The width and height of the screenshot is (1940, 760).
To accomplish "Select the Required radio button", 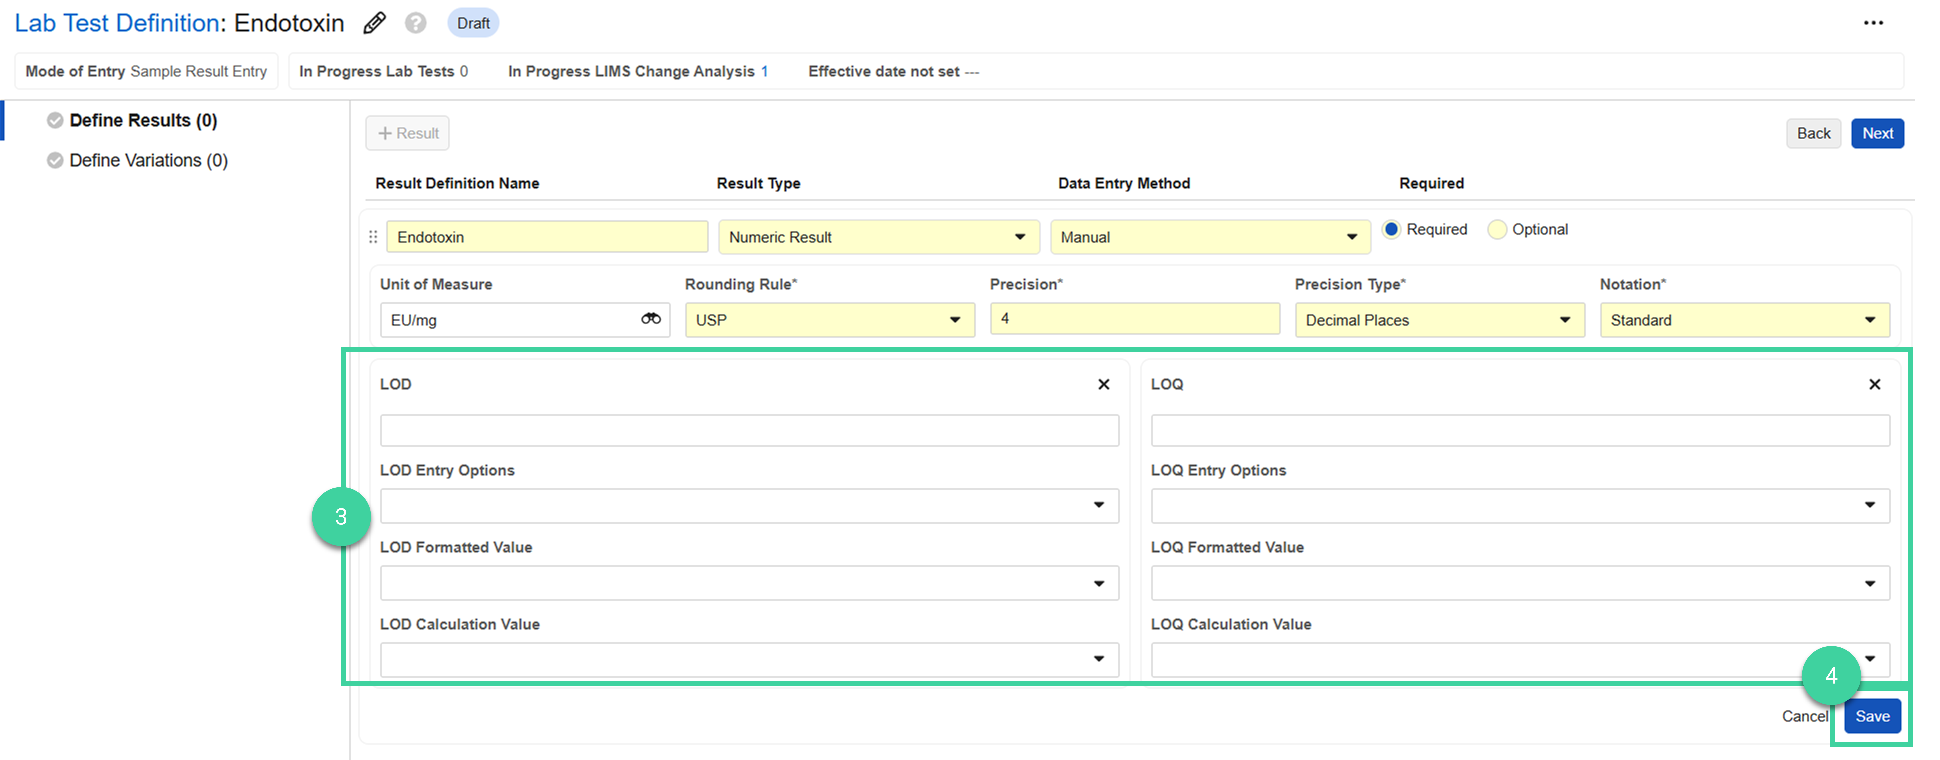I will (x=1391, y=229).
